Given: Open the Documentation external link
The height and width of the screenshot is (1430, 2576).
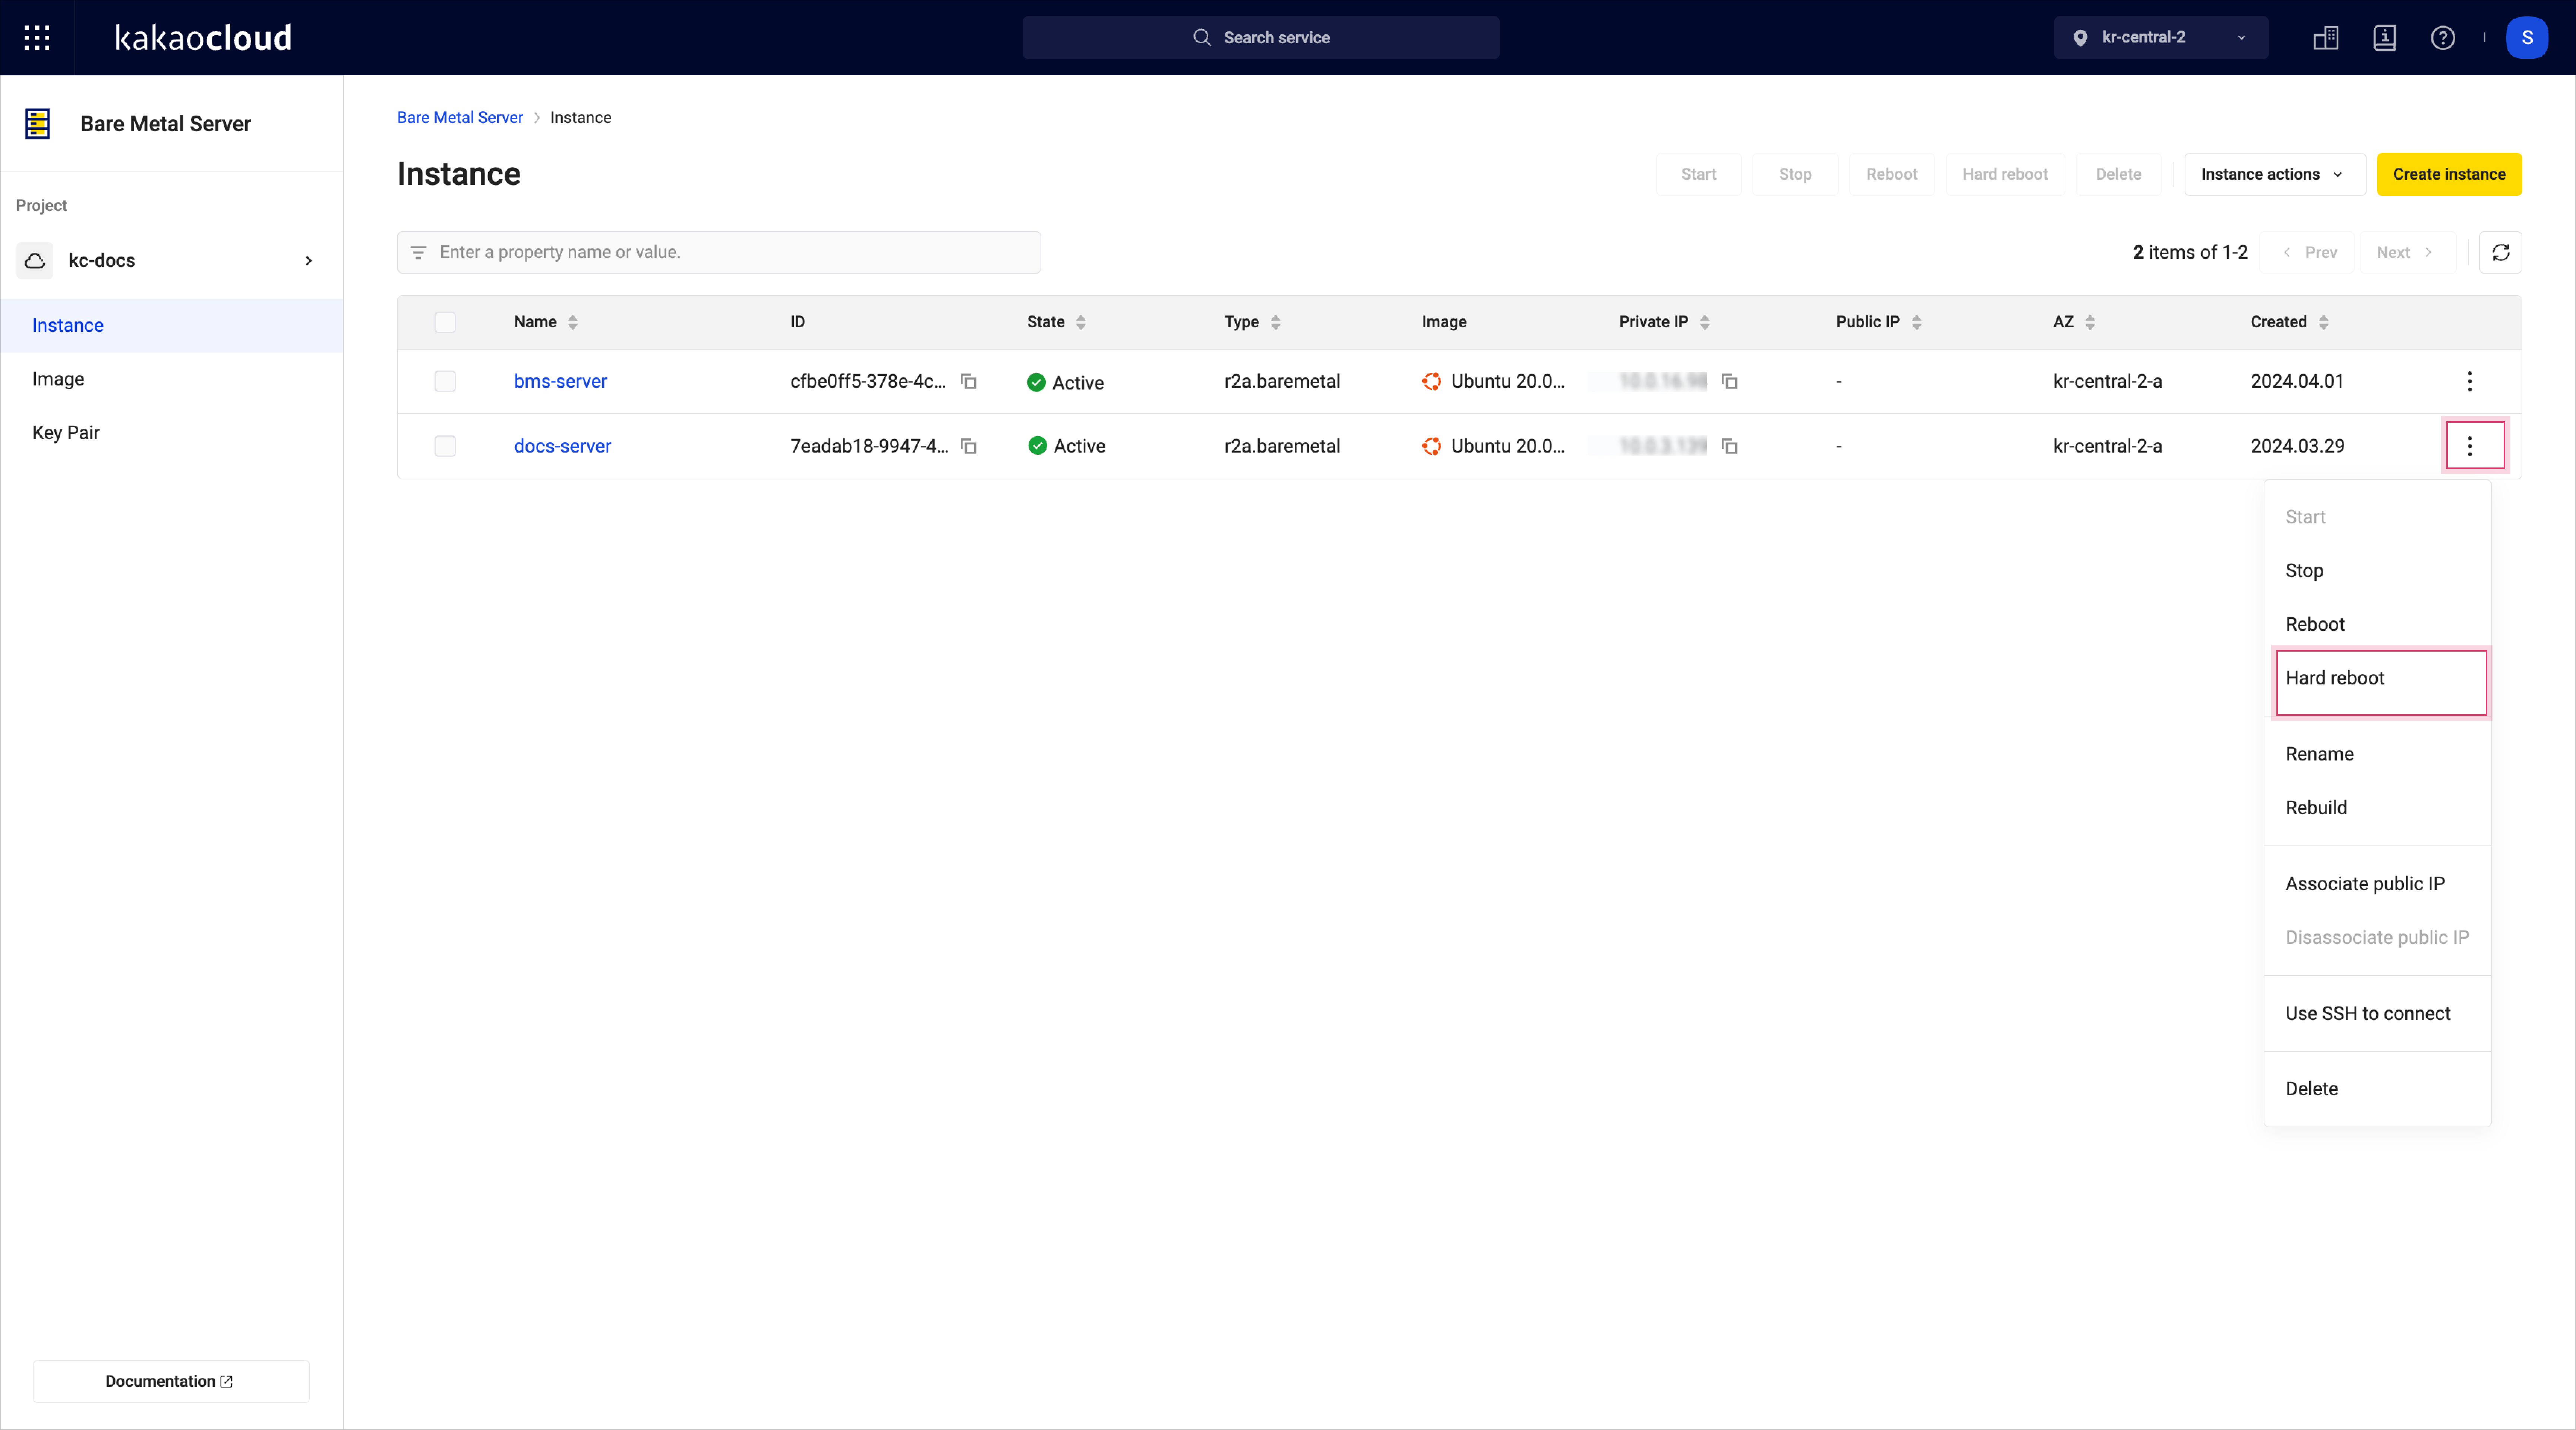Looking at the screenshot, I should (171, 1381).
